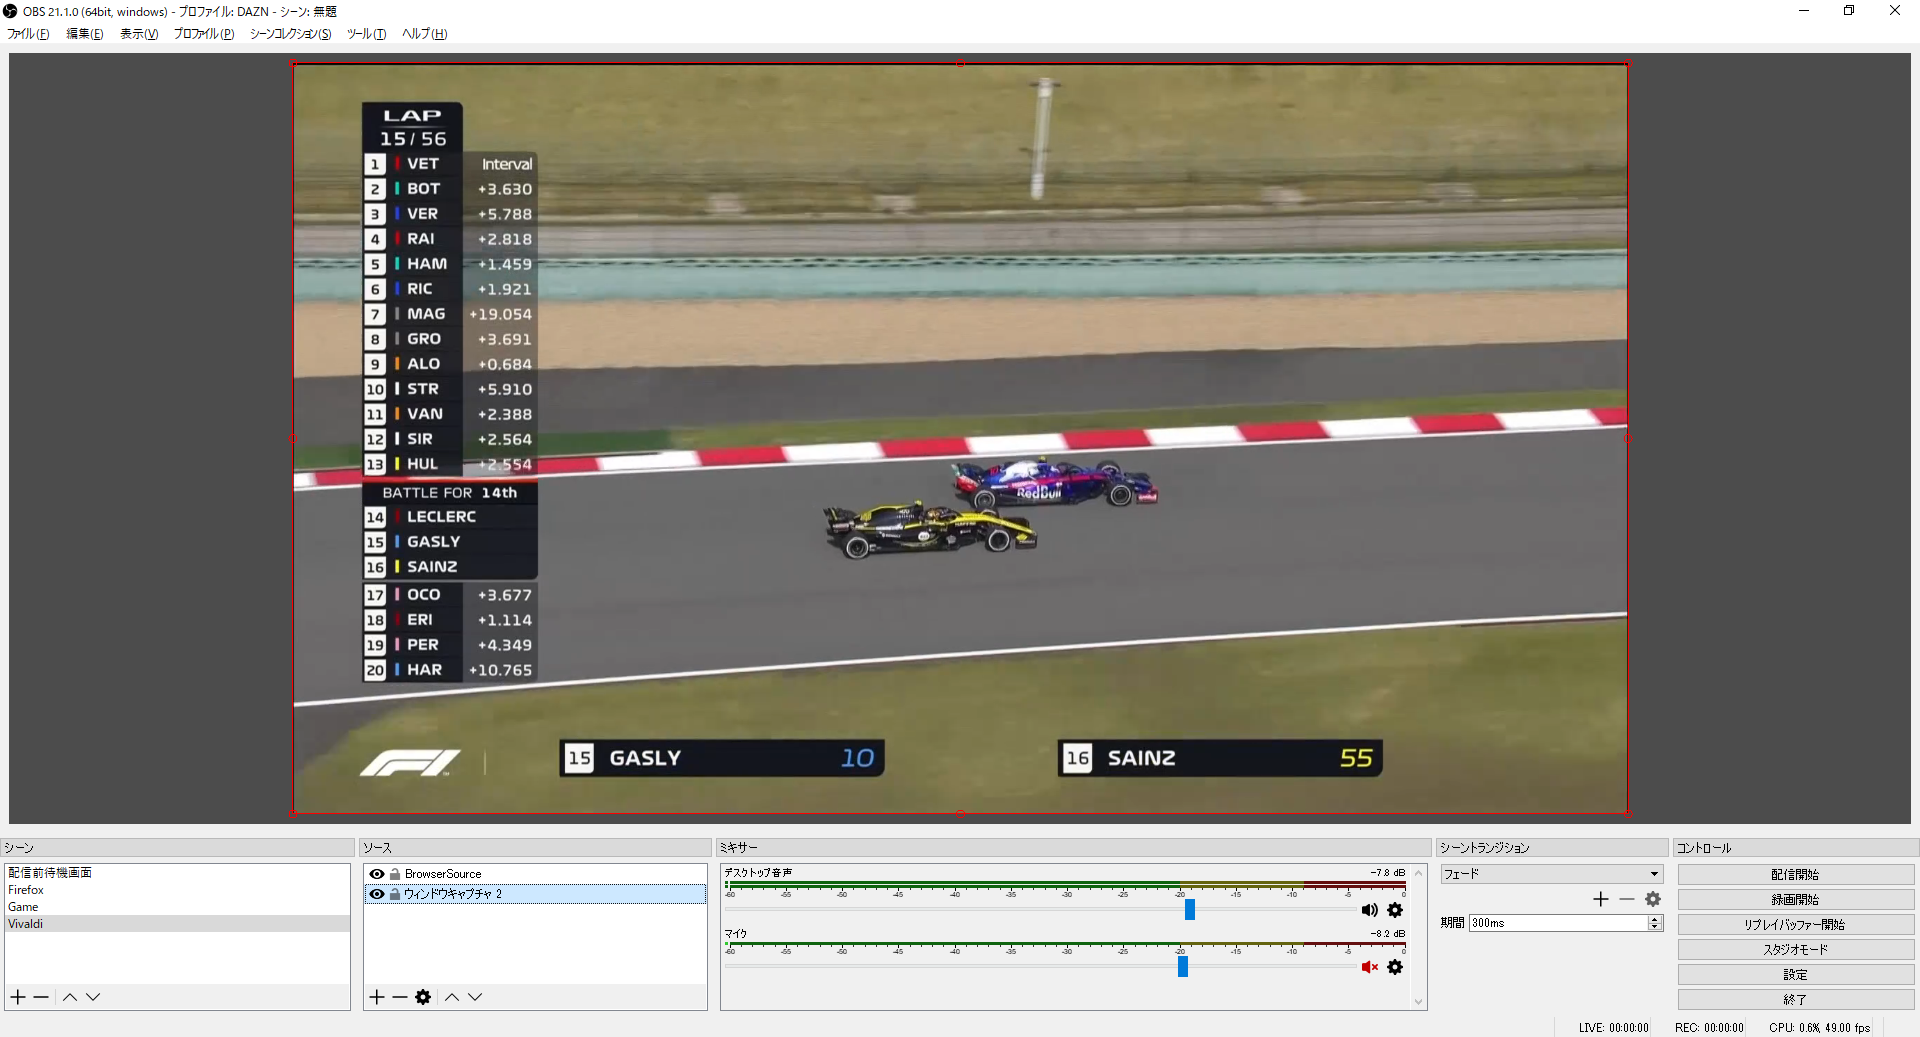The height and width of the screenshot is (1037, 1920).
Task: Open the シーンコレクション menu
Action: (290, 34)
